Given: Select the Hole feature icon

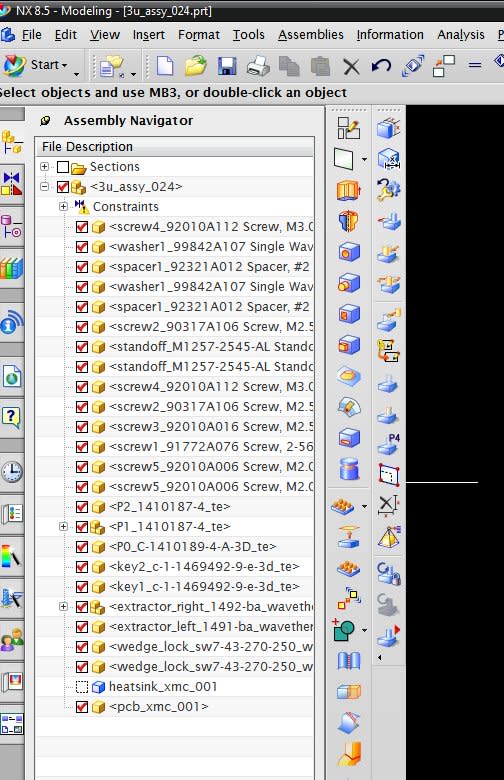Looking at the screenshot, I should click(x=348, y=252).
